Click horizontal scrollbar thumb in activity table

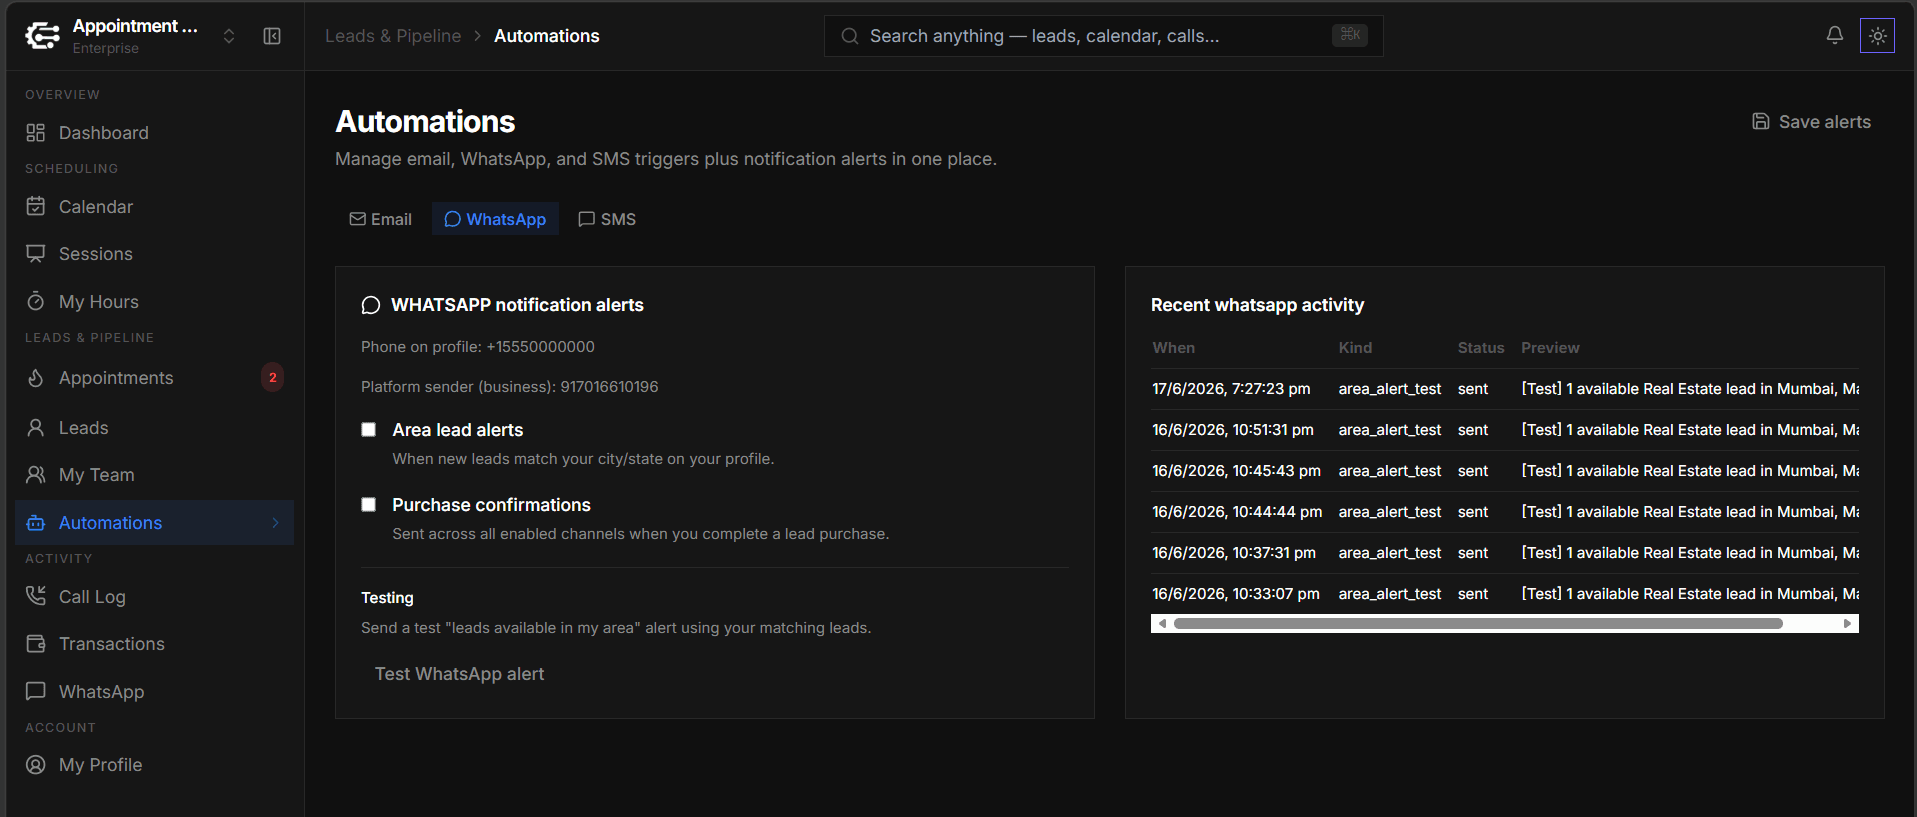click(1478, 624)
